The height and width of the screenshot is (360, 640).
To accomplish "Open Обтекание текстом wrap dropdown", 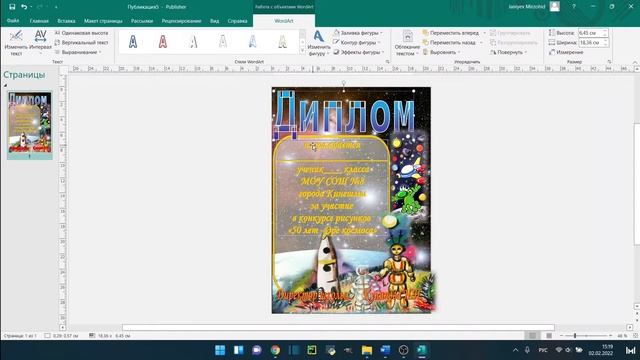I will point(407,42).
